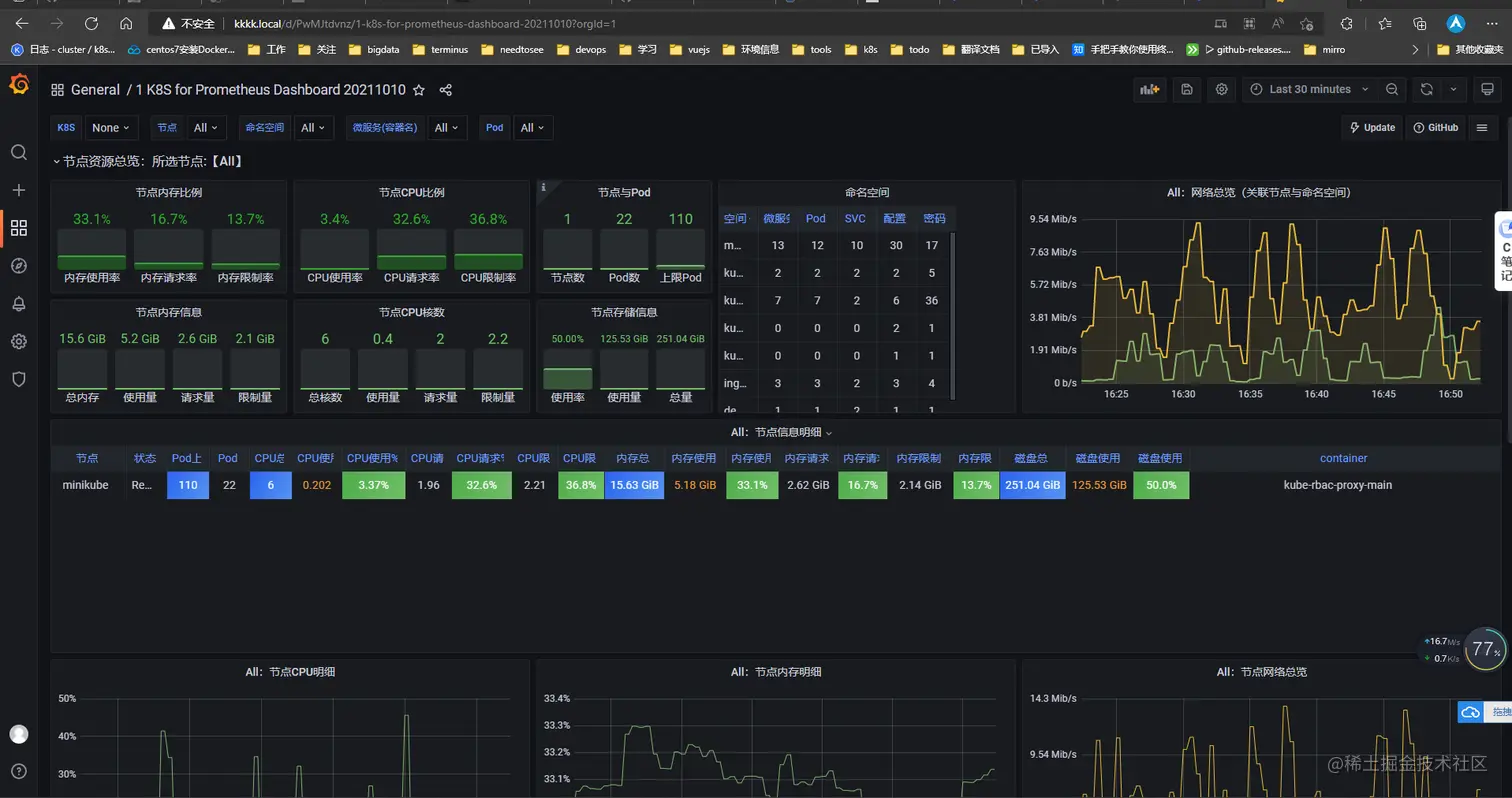Open the 节点信息明细 panel title menu
The height and width of the screenshot is (798, 1512).
click(781, 432)
